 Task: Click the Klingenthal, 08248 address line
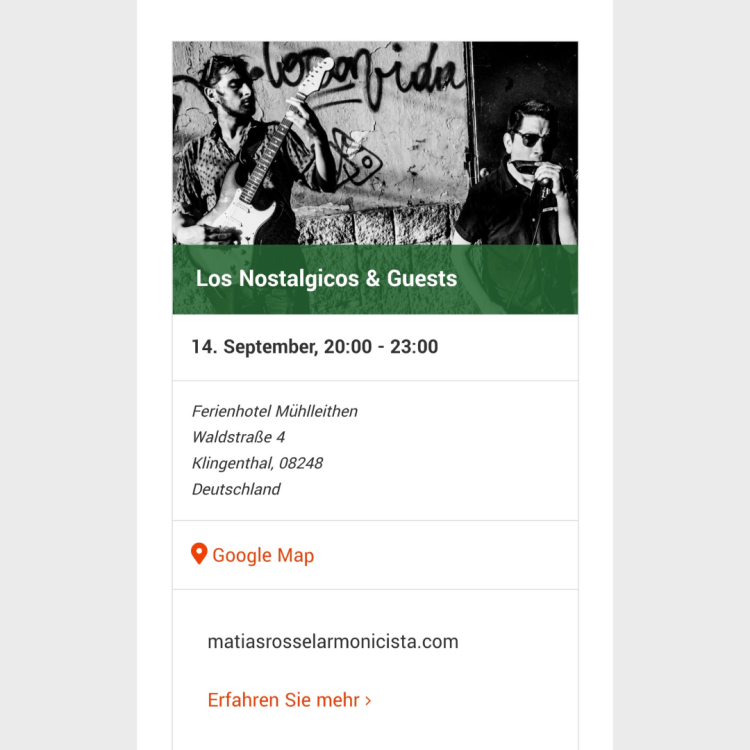point(257,463)
